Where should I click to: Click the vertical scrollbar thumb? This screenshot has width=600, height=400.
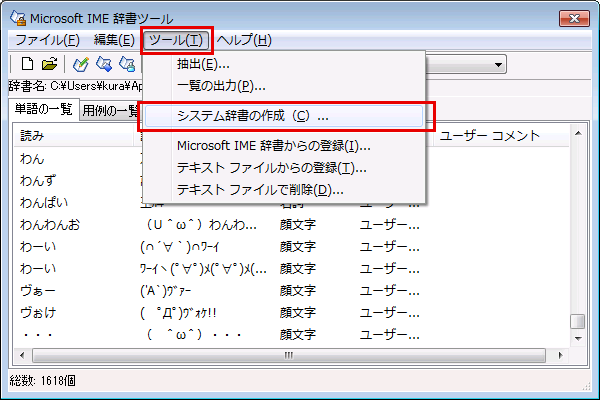point(578,322)
